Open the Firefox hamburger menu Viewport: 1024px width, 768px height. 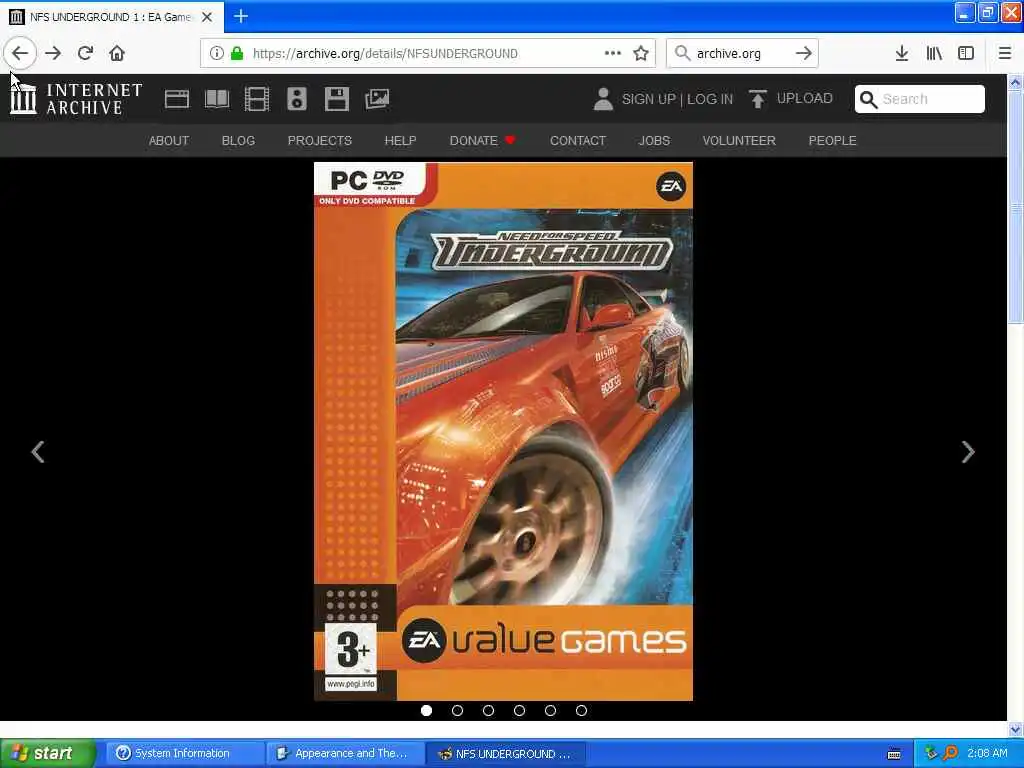tap(1004, 53)
